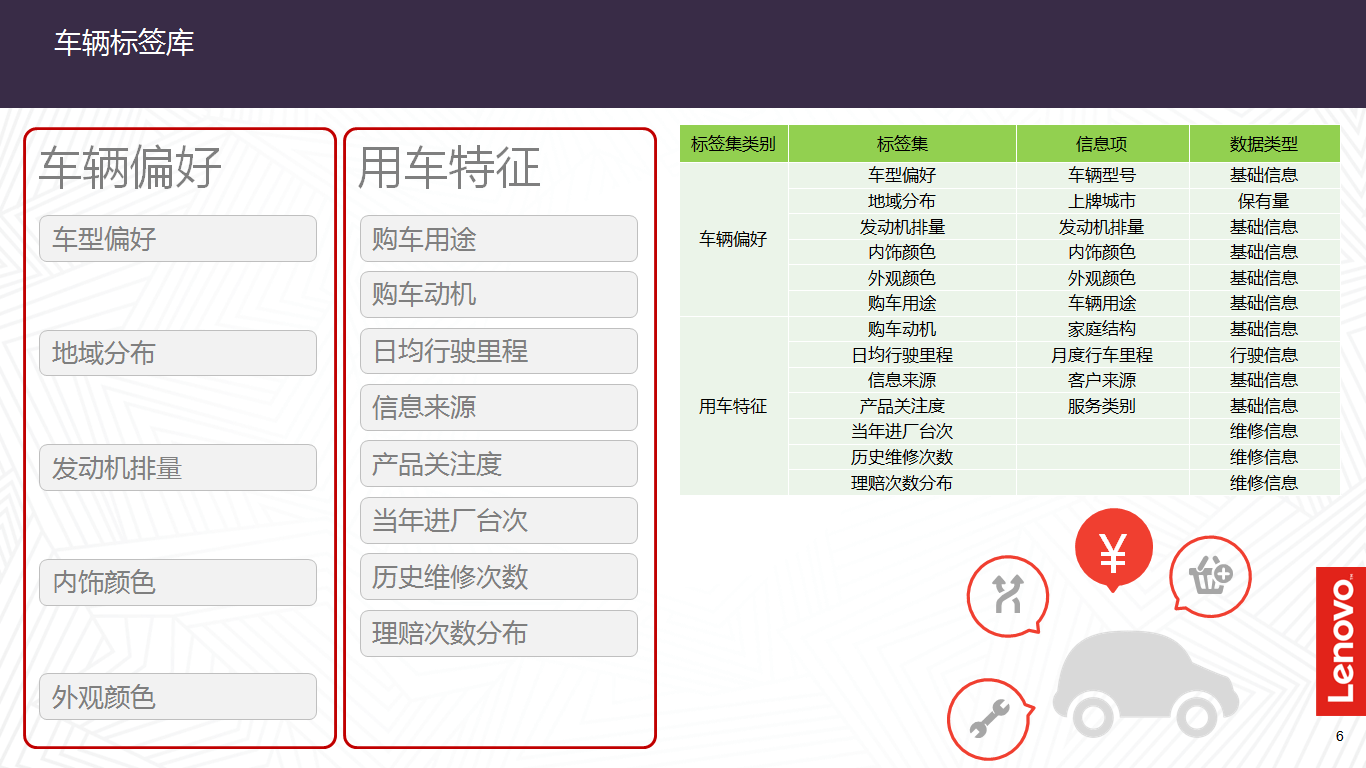
Task: Click the crossing route arrows bubble icon
Action: tap(1007, 596)
